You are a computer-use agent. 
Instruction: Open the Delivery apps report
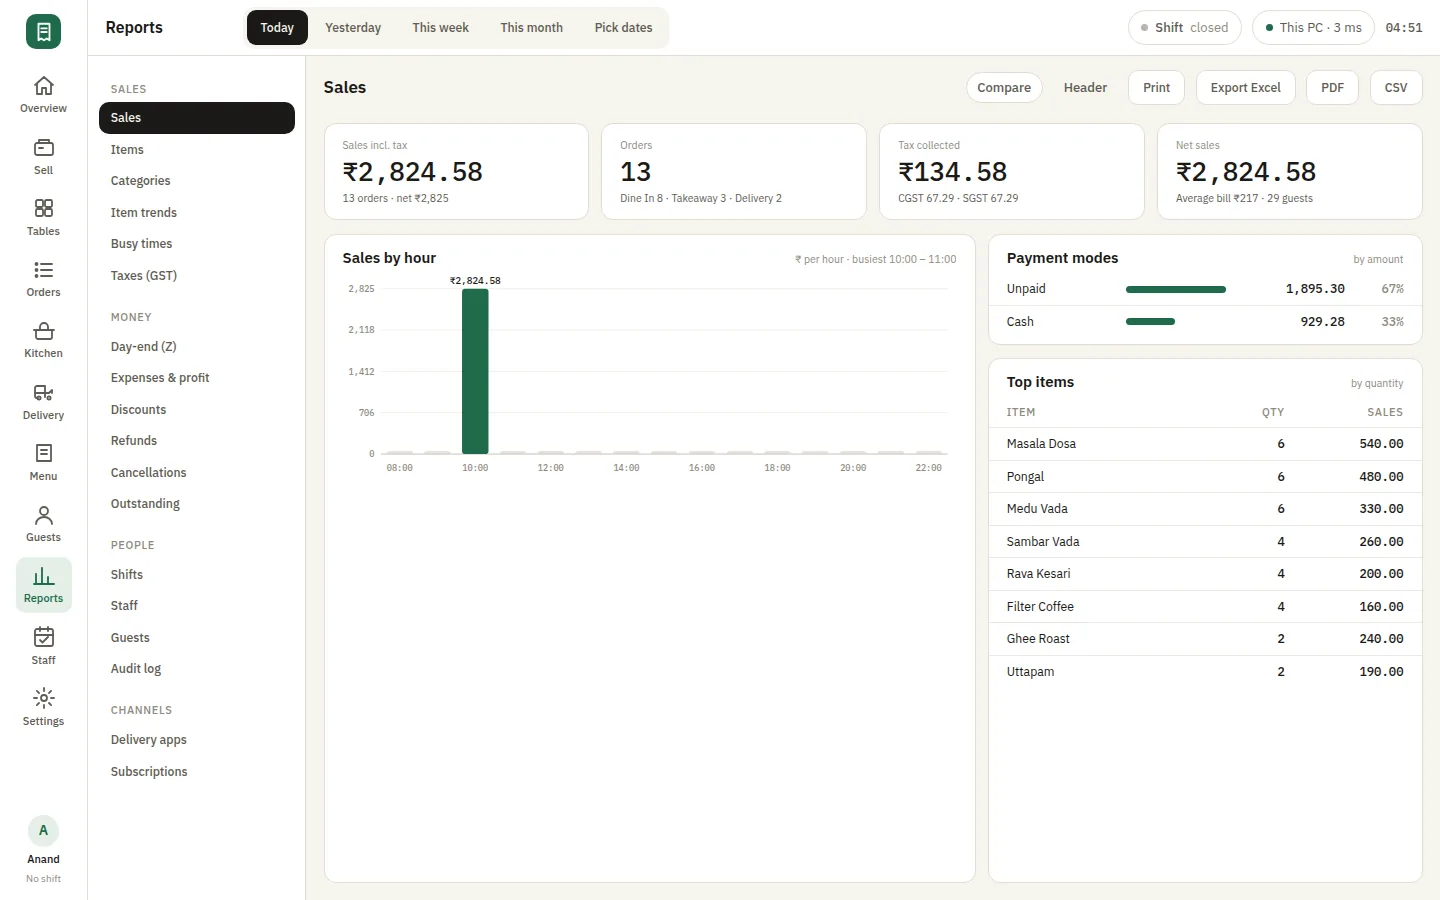197,740
